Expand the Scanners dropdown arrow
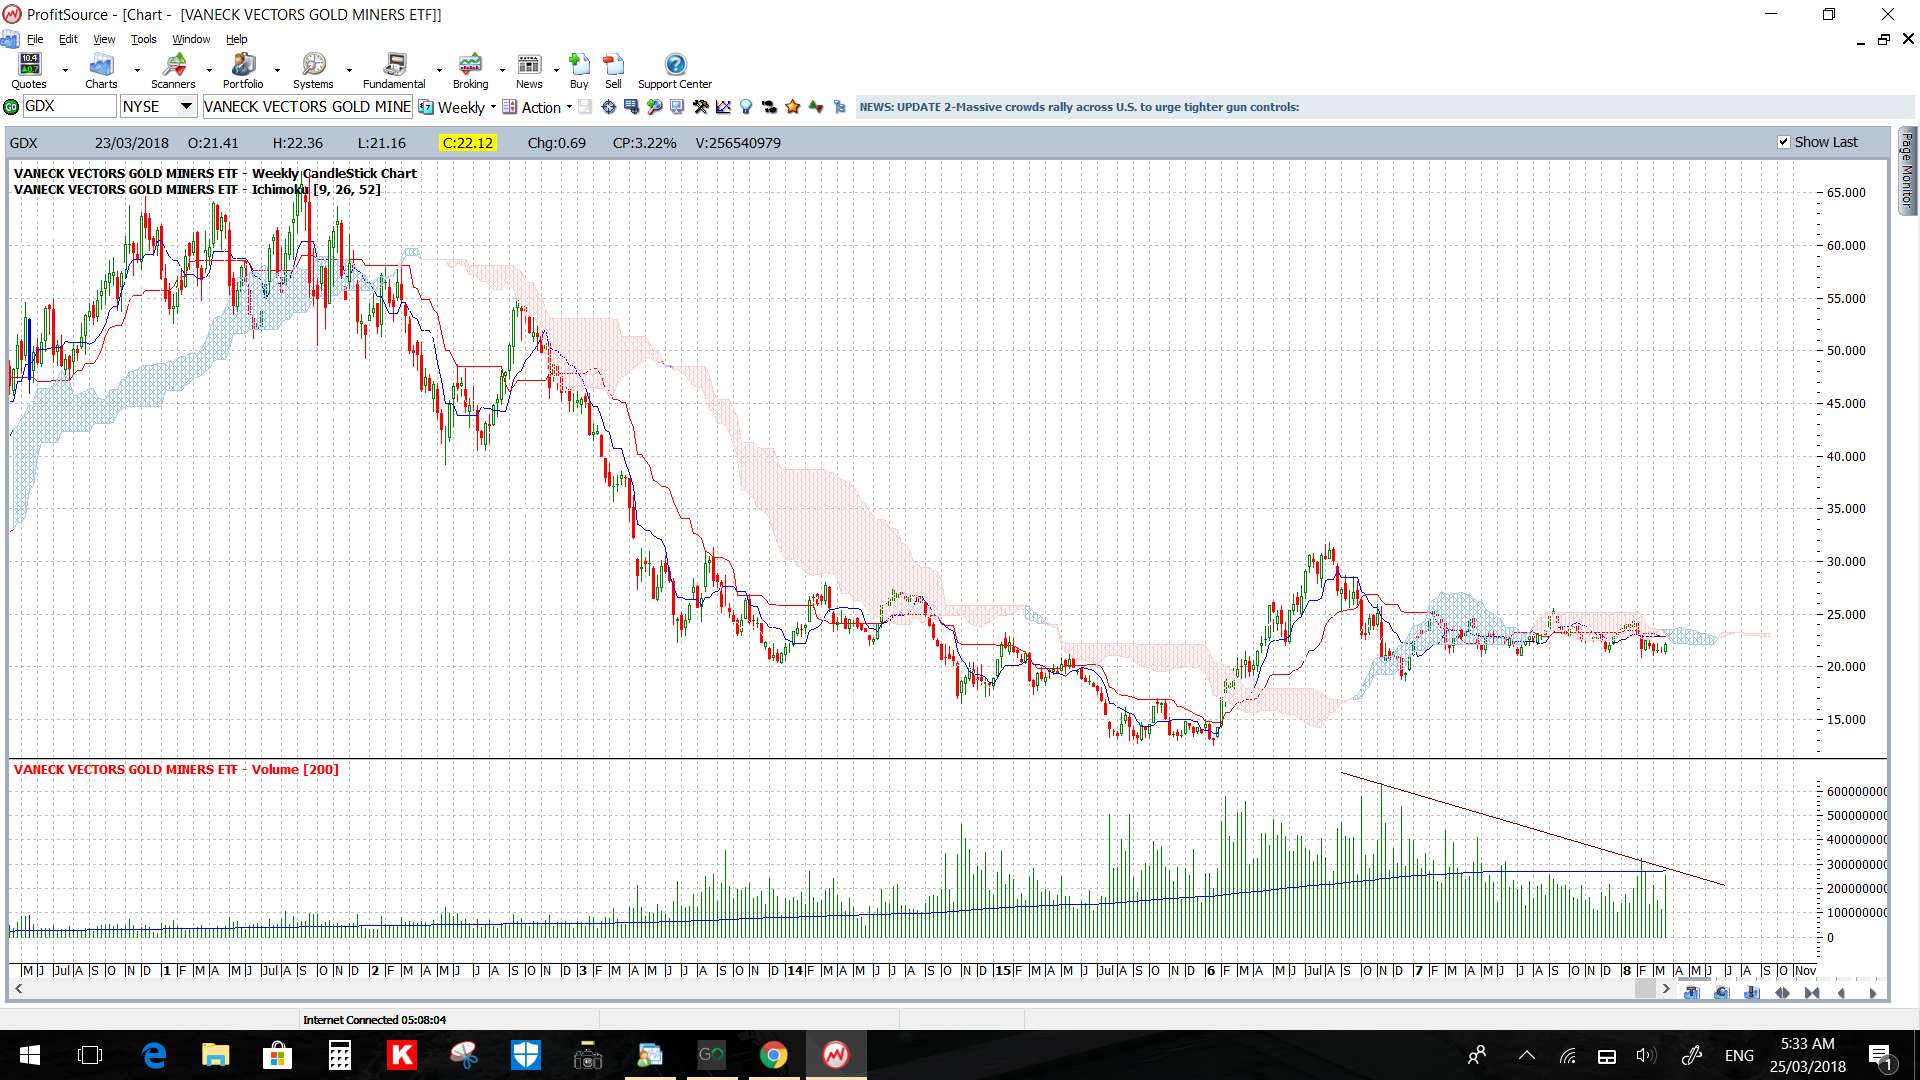This screenshot has width=1920, height=1080. tap(209, 70)
